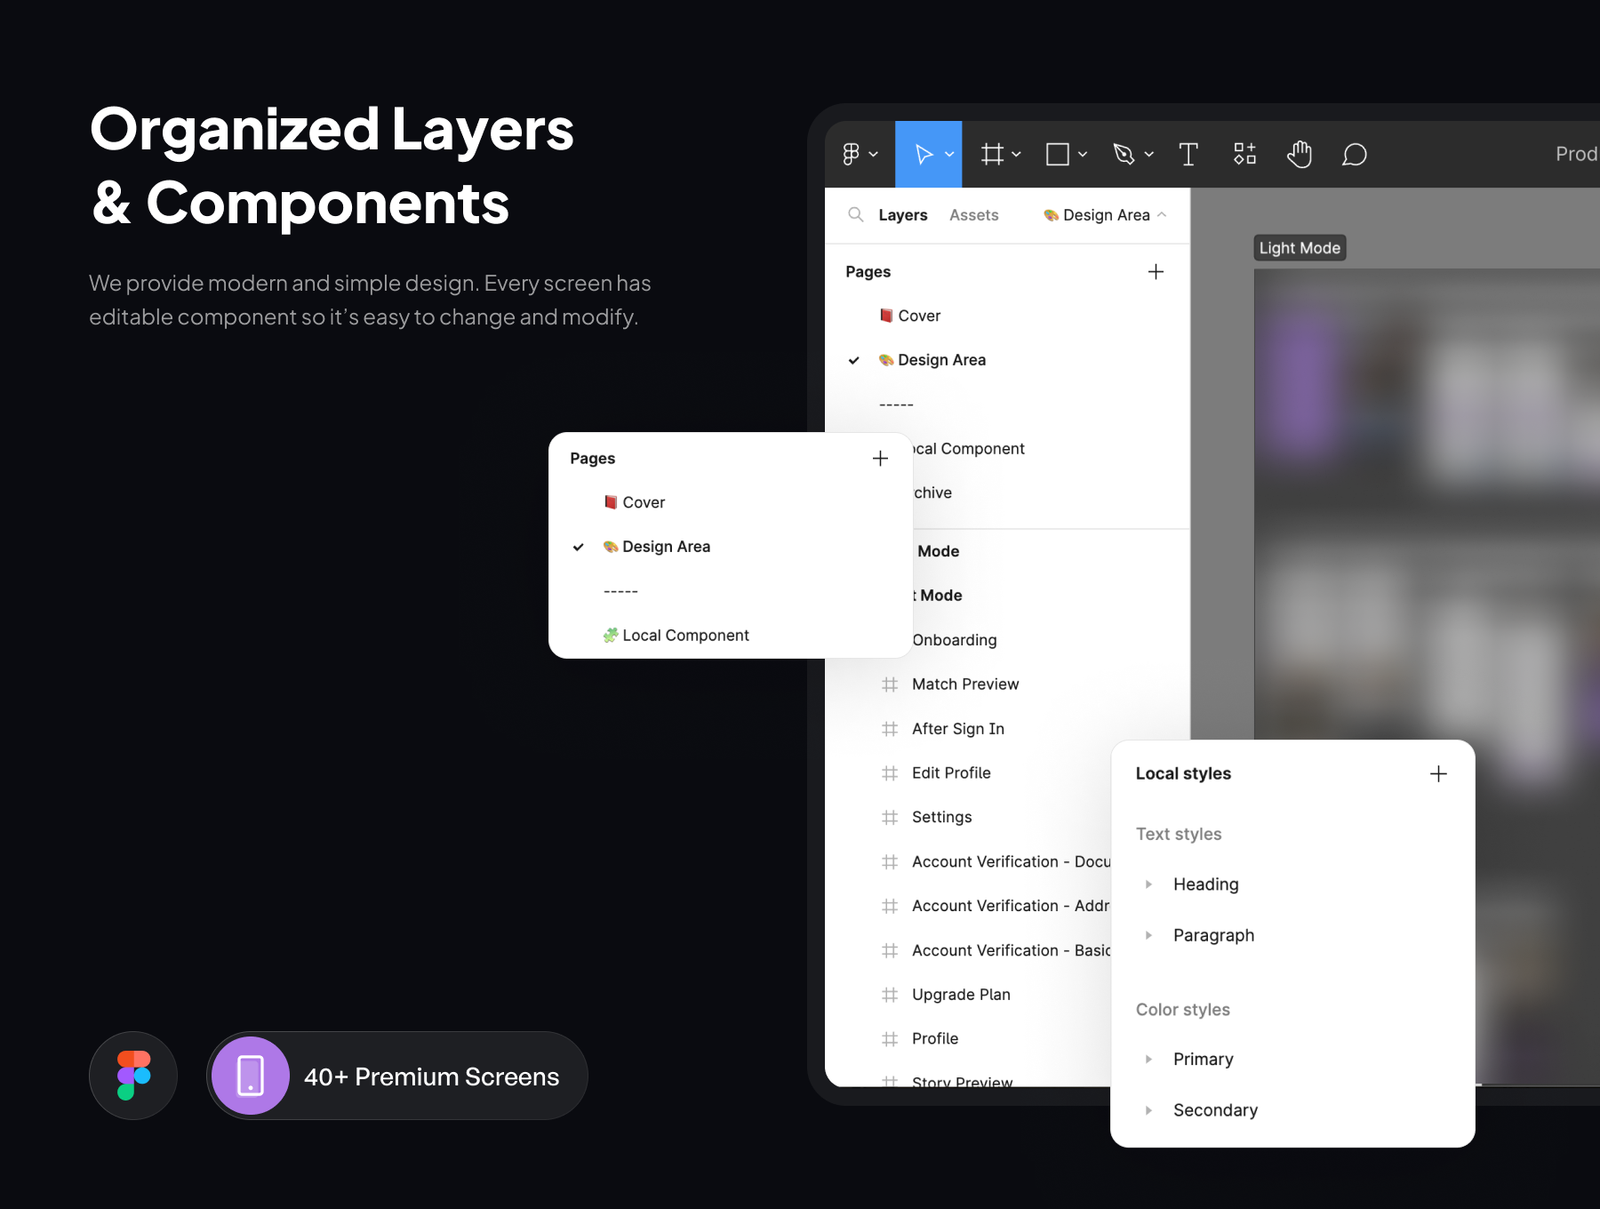Open the Resources components tool
1600x1209 pixels.
click(1244, 154)
